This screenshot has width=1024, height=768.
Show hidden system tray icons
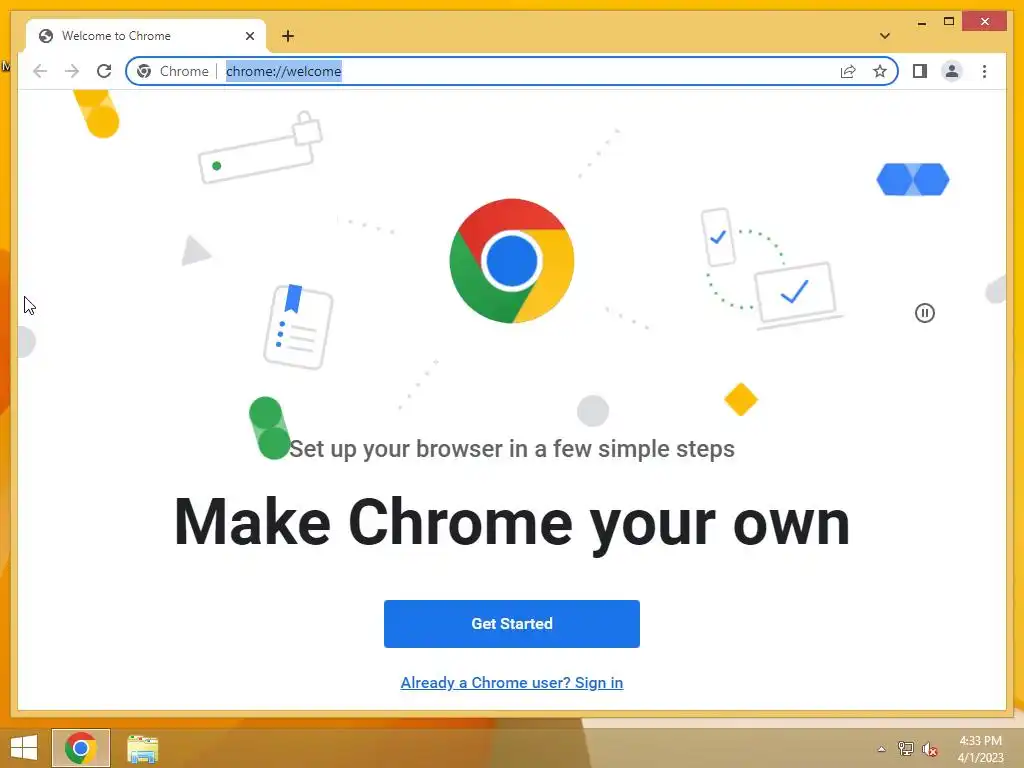point(881,749)
